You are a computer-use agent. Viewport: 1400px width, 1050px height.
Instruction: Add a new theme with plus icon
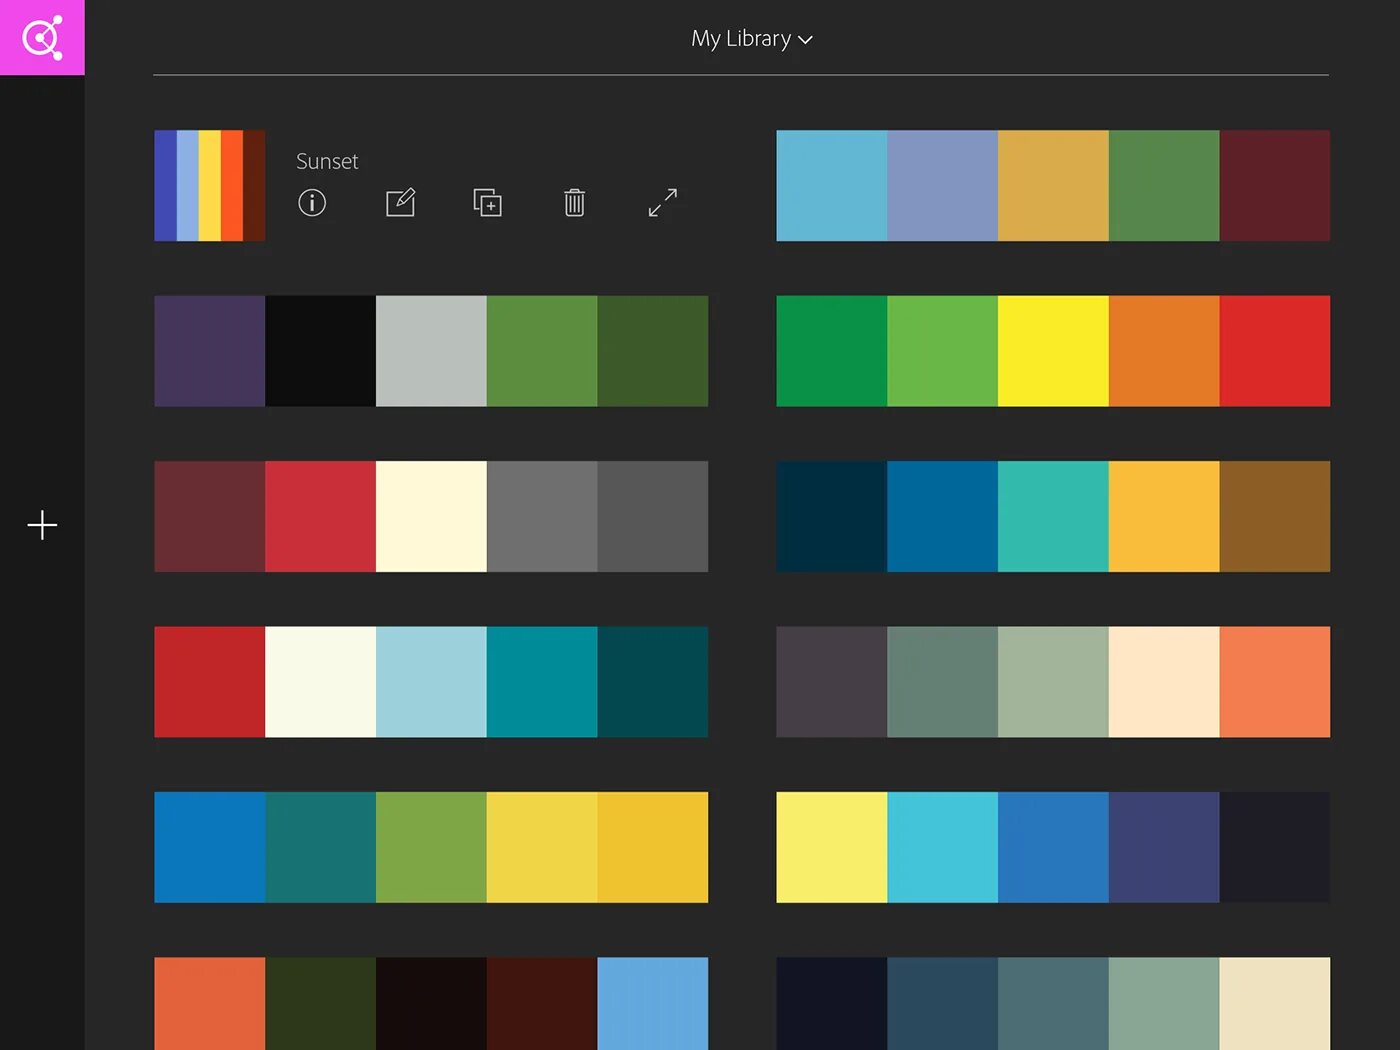click(x=42, y=525)
